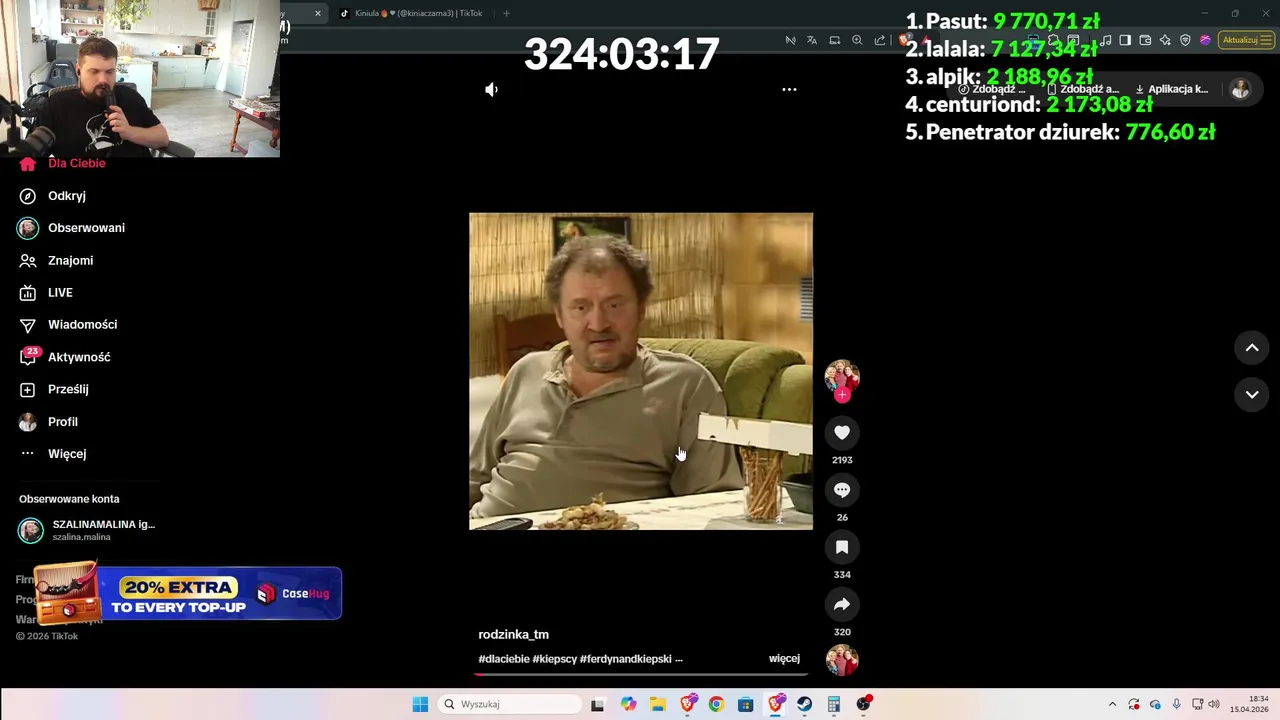Open the comments bubble showing 26
1280x720 pixels.
tap(842, 490)
